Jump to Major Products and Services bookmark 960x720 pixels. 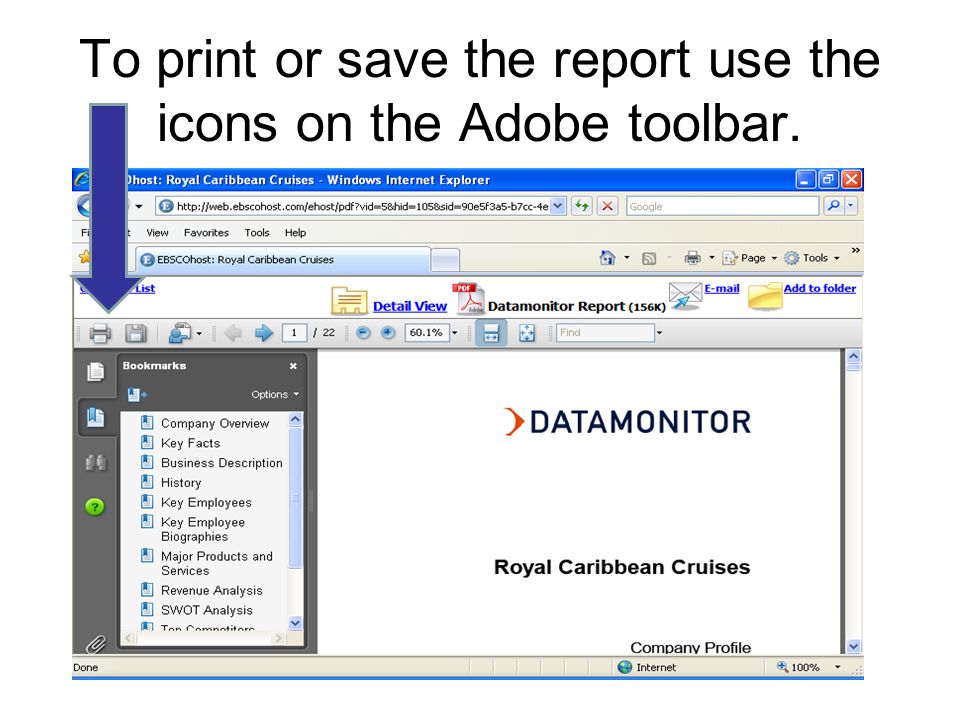point(217,563)
